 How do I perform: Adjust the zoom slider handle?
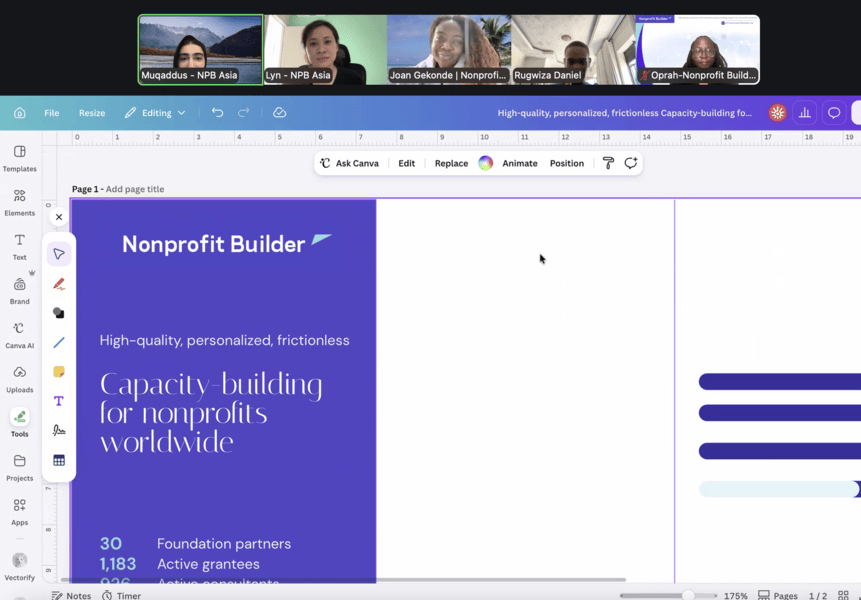(688, 595)
